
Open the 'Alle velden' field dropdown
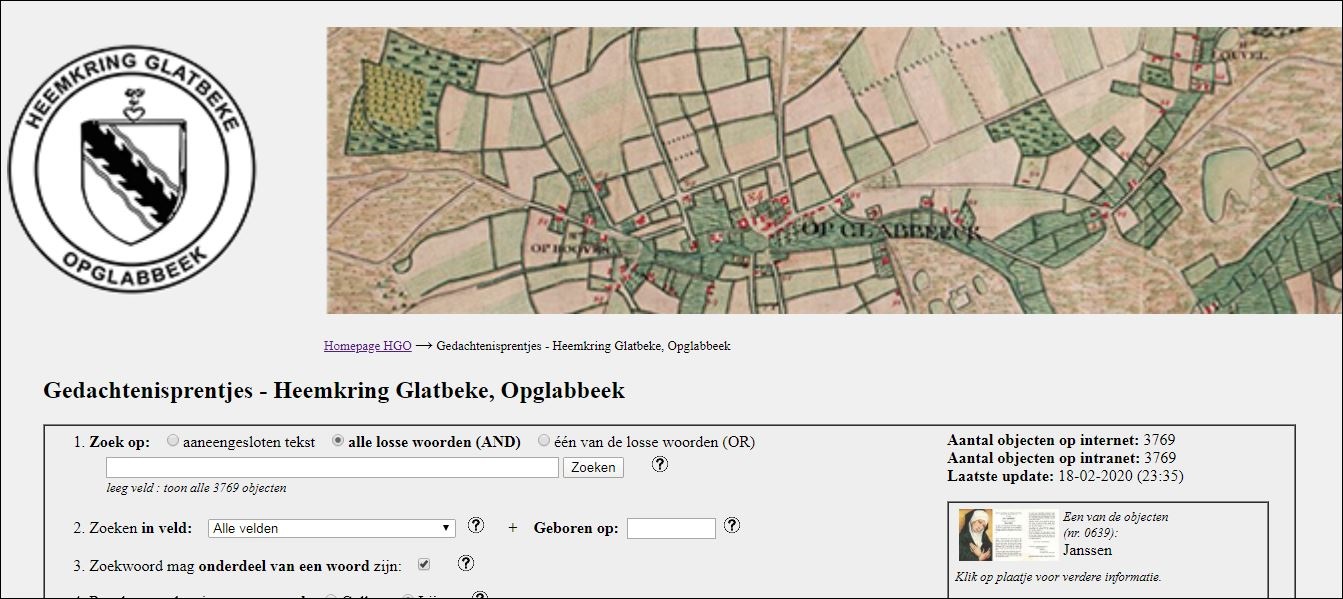tap(331, 528)
